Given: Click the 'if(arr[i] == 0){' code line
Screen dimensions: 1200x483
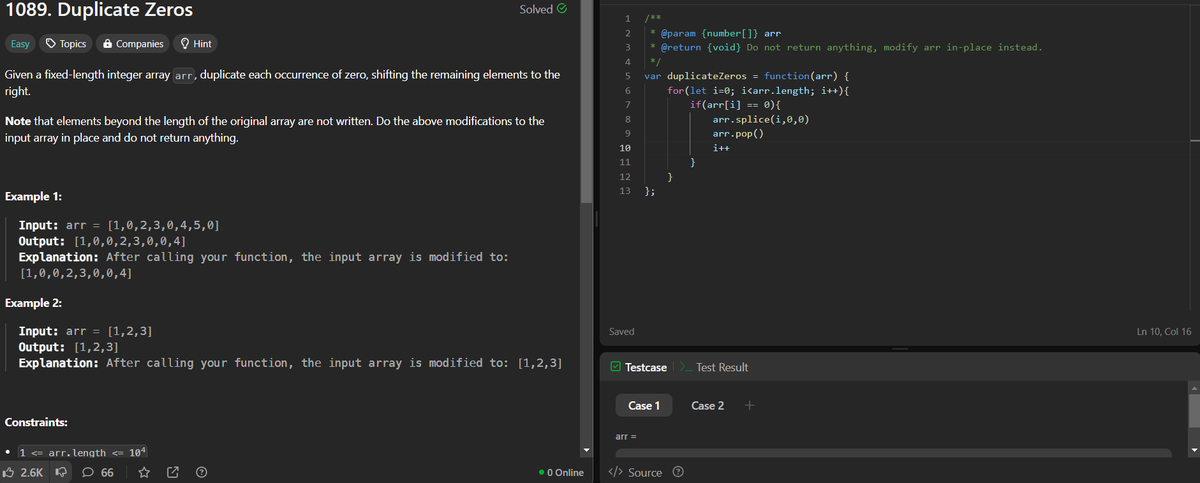Looking at the screenshot, I should (x=735, y=104).
